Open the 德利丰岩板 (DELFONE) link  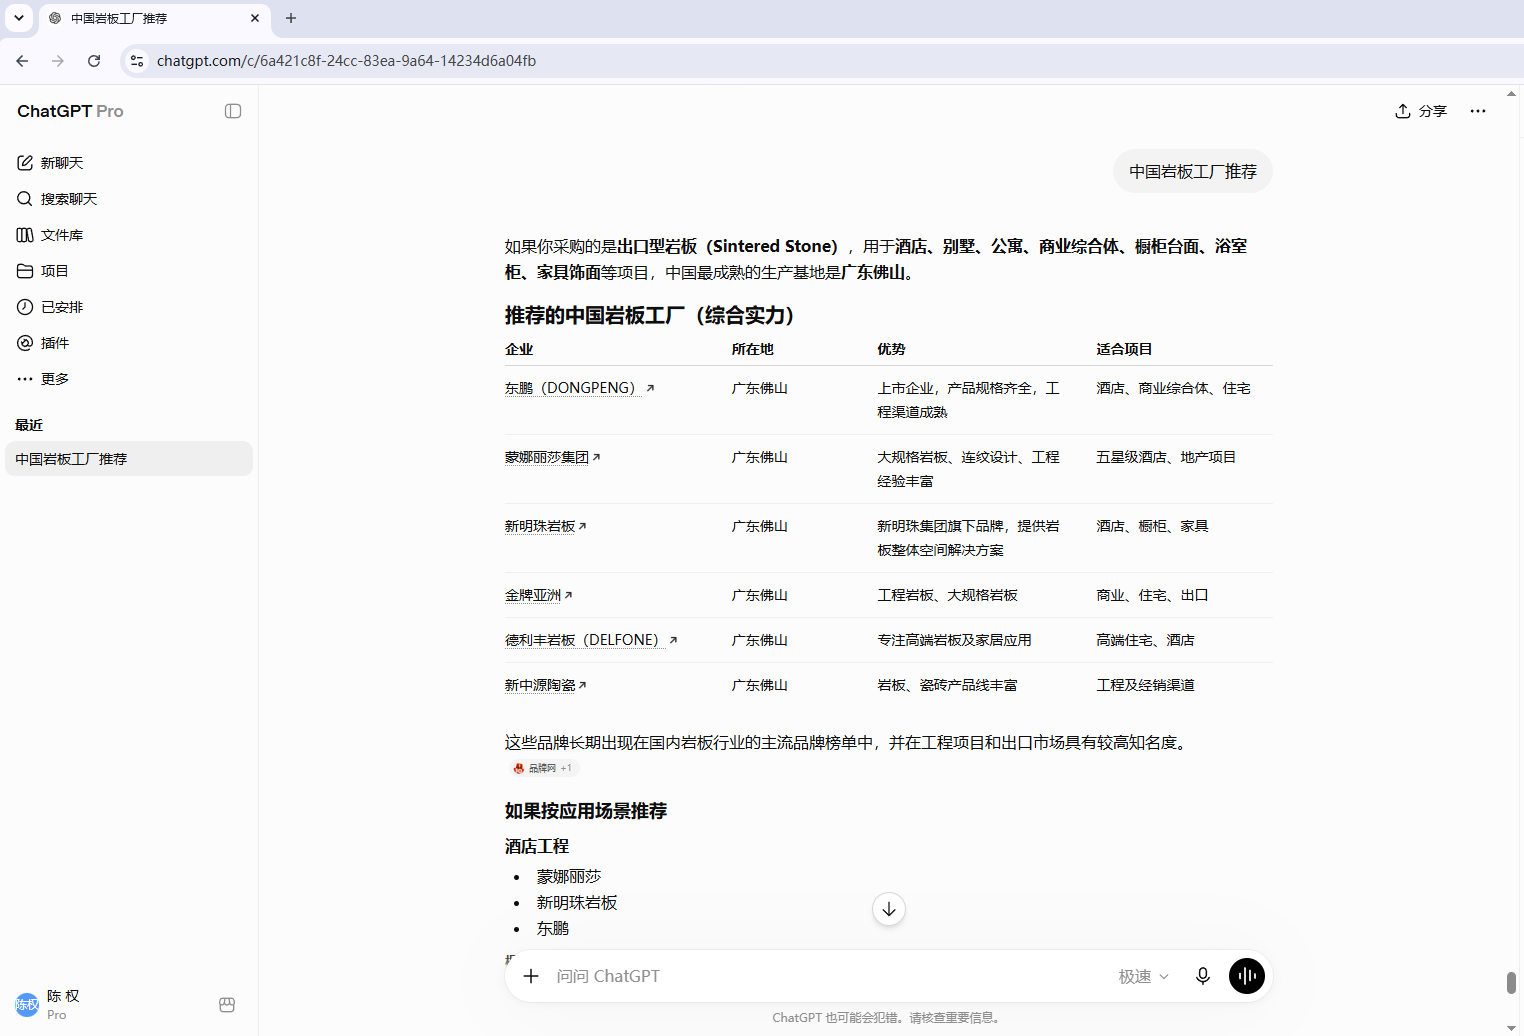click(590, 640)
